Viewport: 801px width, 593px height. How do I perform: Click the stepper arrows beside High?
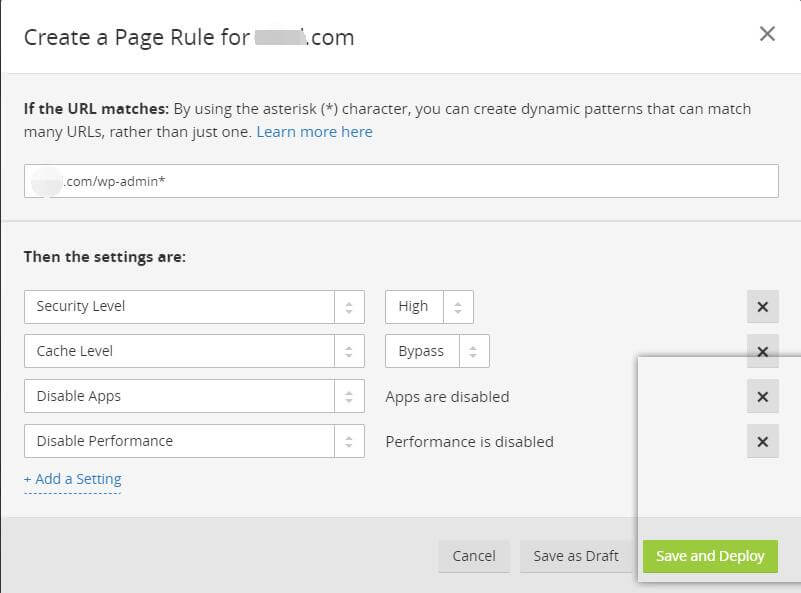point(457,307)
